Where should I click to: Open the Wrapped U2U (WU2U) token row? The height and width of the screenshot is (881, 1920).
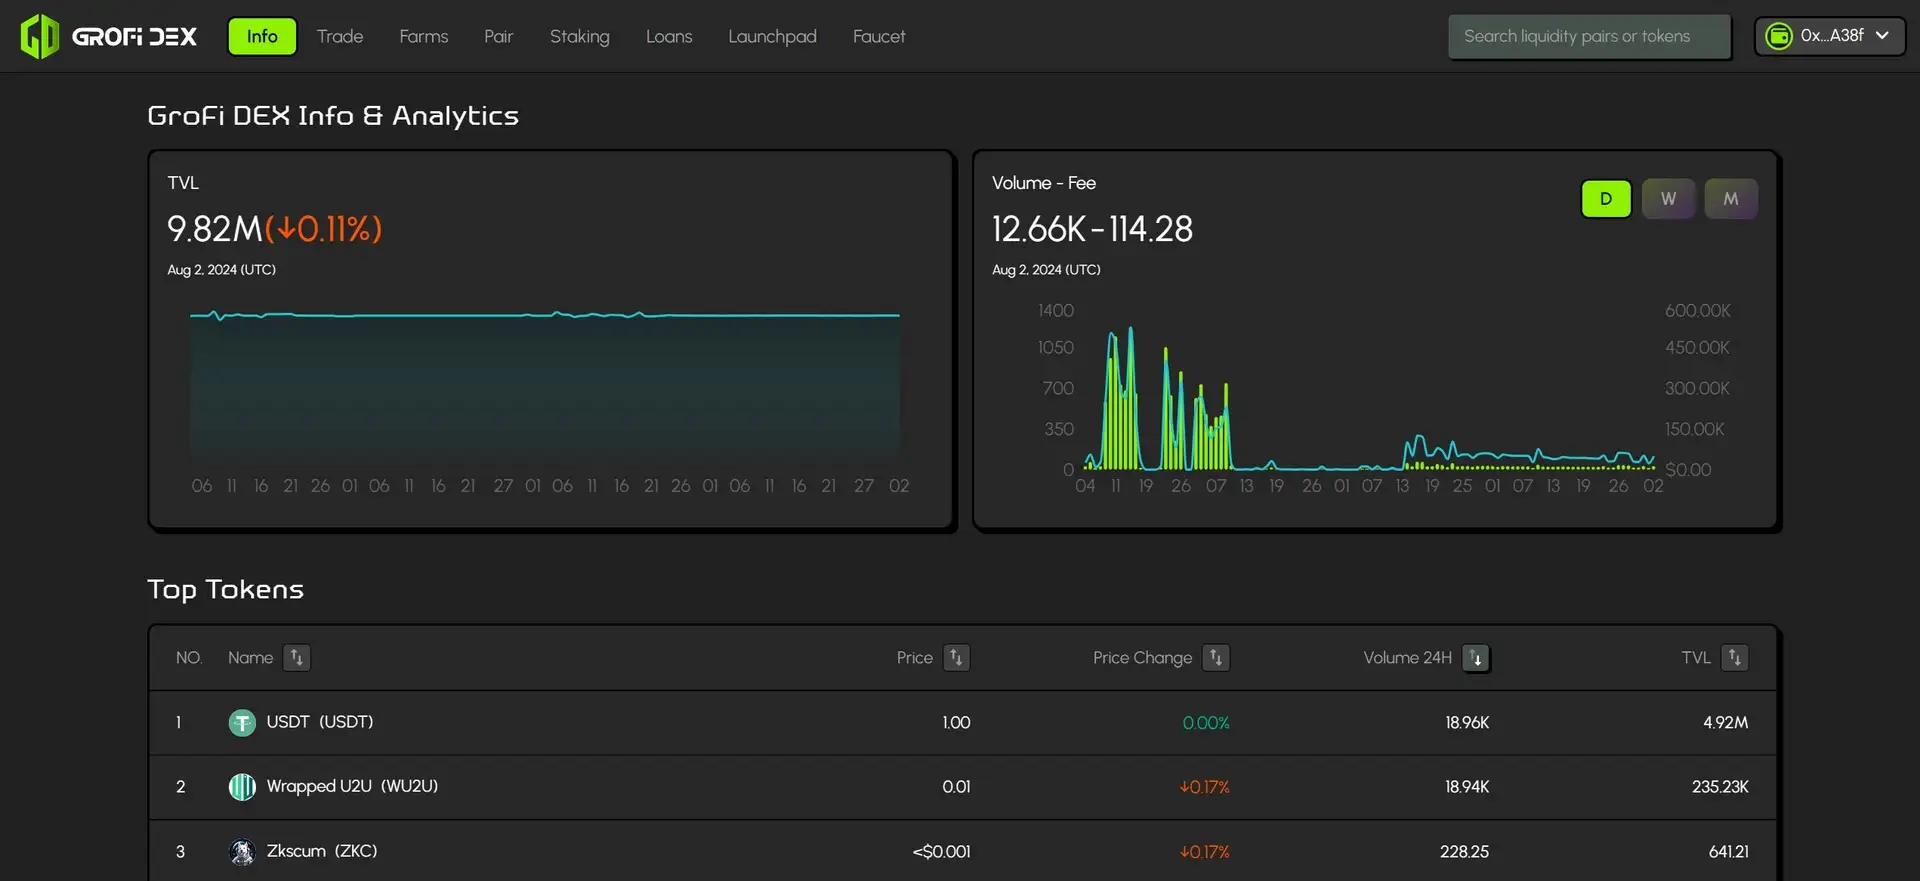click(352, 787)
